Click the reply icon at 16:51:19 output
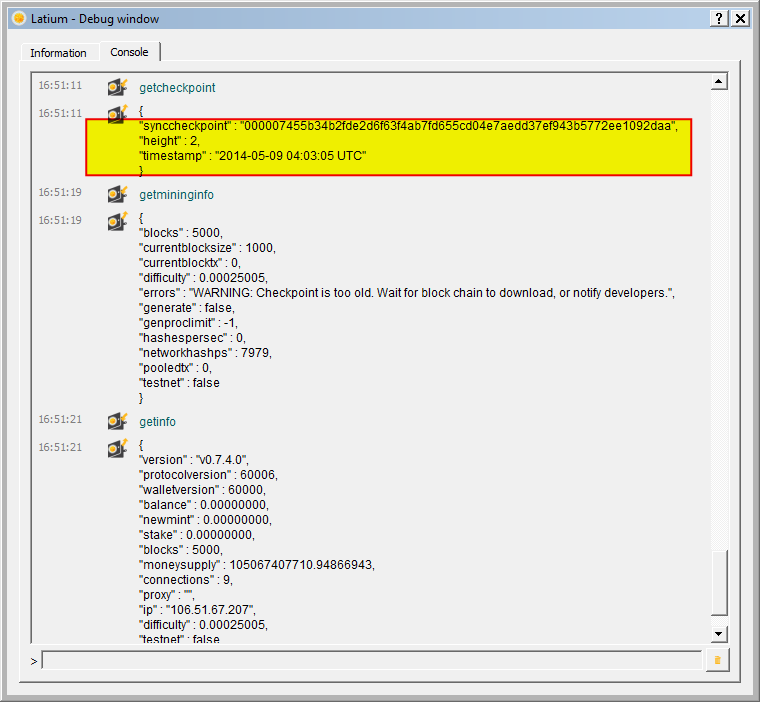This screenshot has width=760, height=702. coord(117,221)
